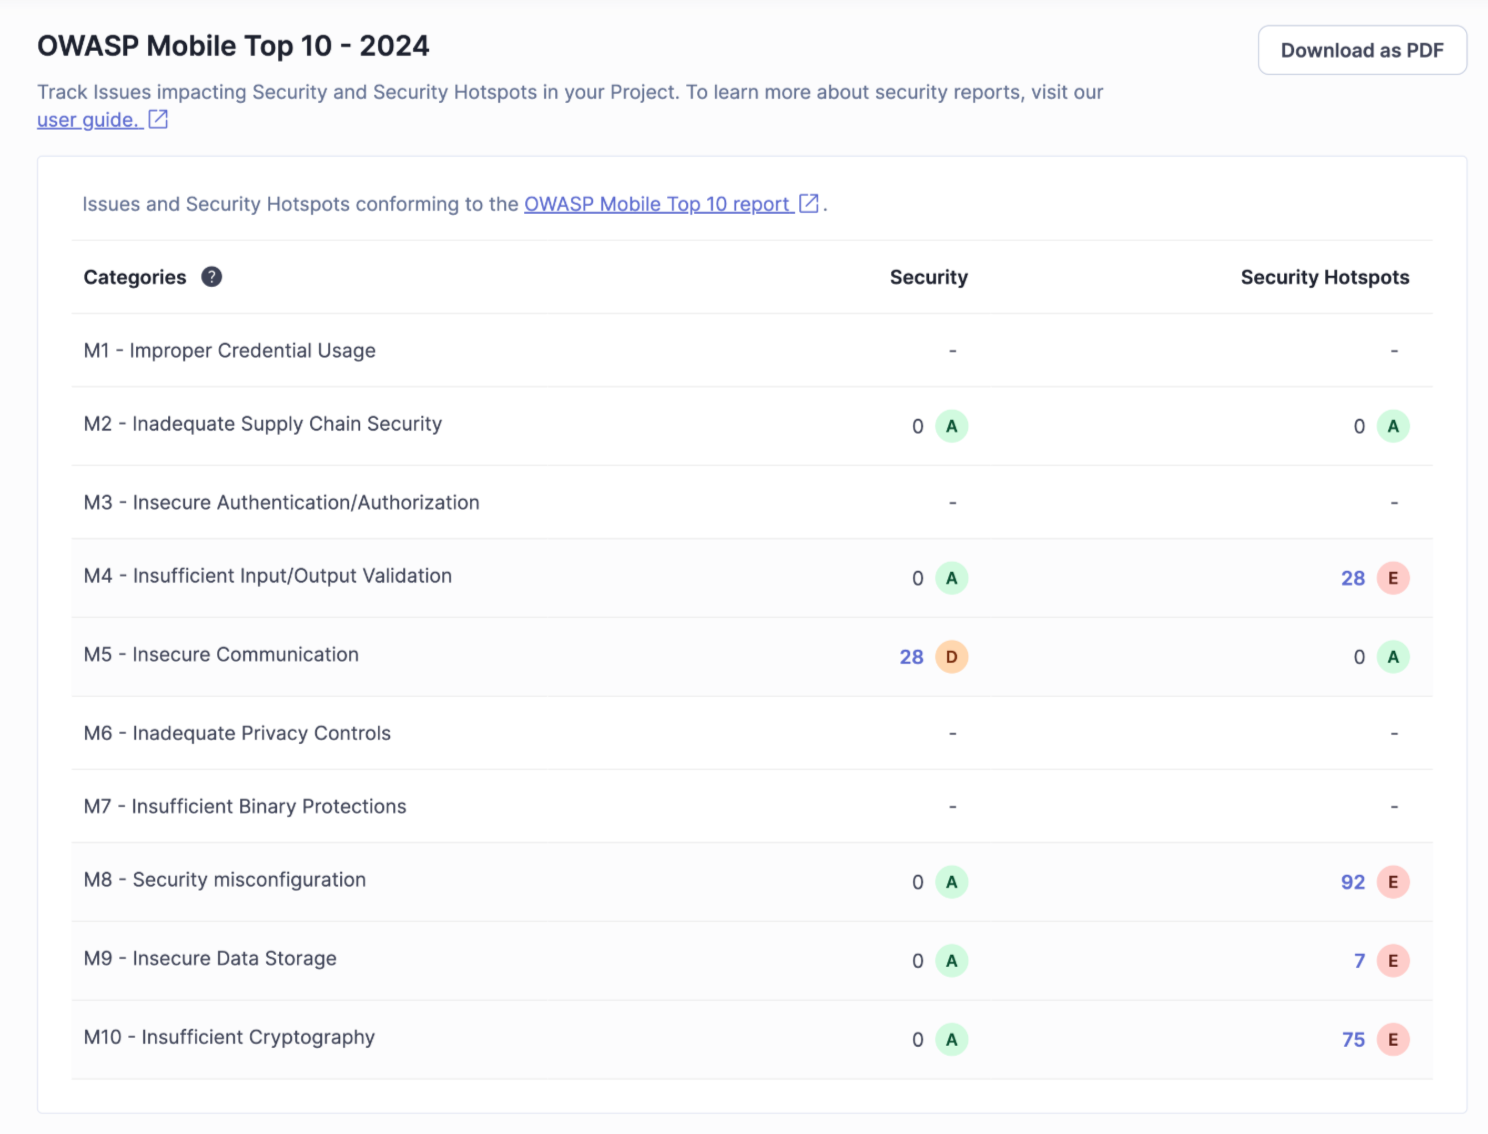The width and height of the screenshot is (1488, 1134).
Task: Select the M1 - Improper Credential Usage row
Action: point(230,351)
